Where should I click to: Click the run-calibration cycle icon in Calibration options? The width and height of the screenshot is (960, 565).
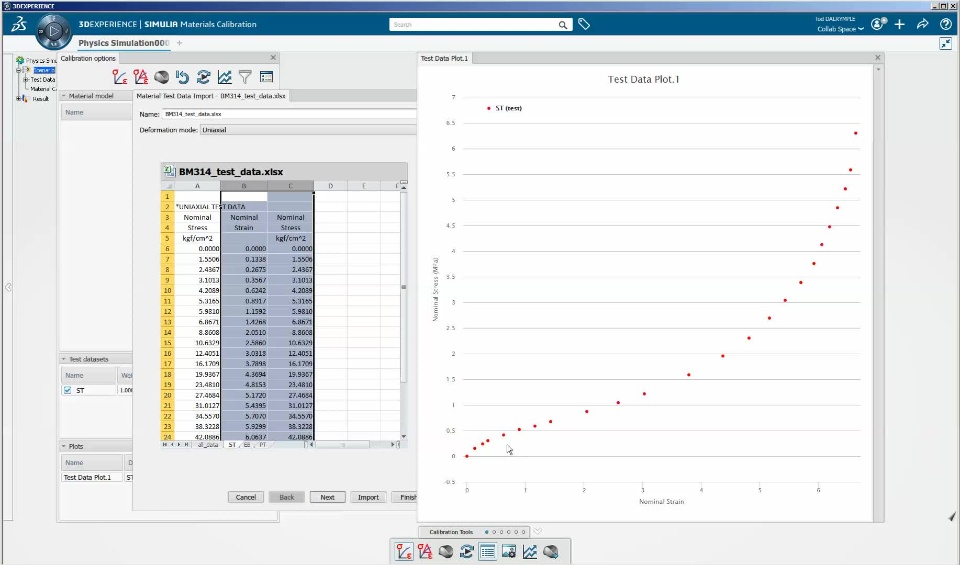pyautogui.click(x=203, y=77)
